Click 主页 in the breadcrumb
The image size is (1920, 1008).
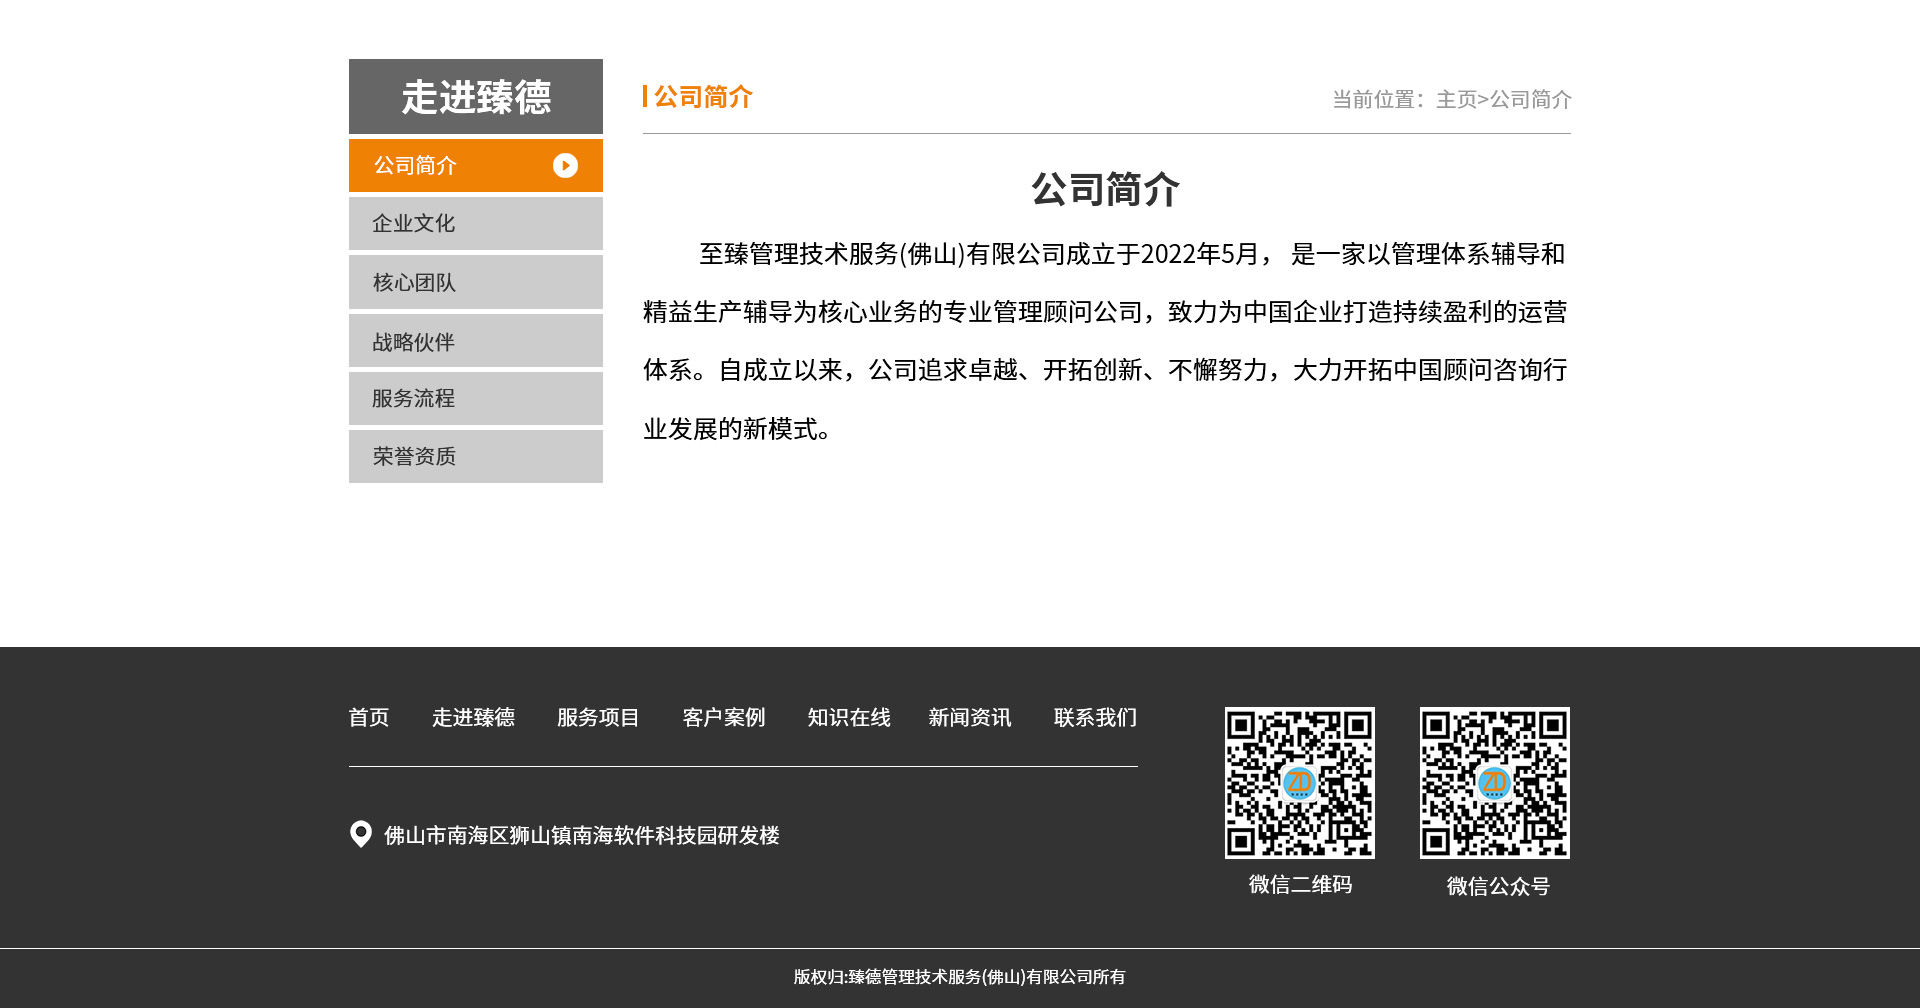coord(1455,100)
